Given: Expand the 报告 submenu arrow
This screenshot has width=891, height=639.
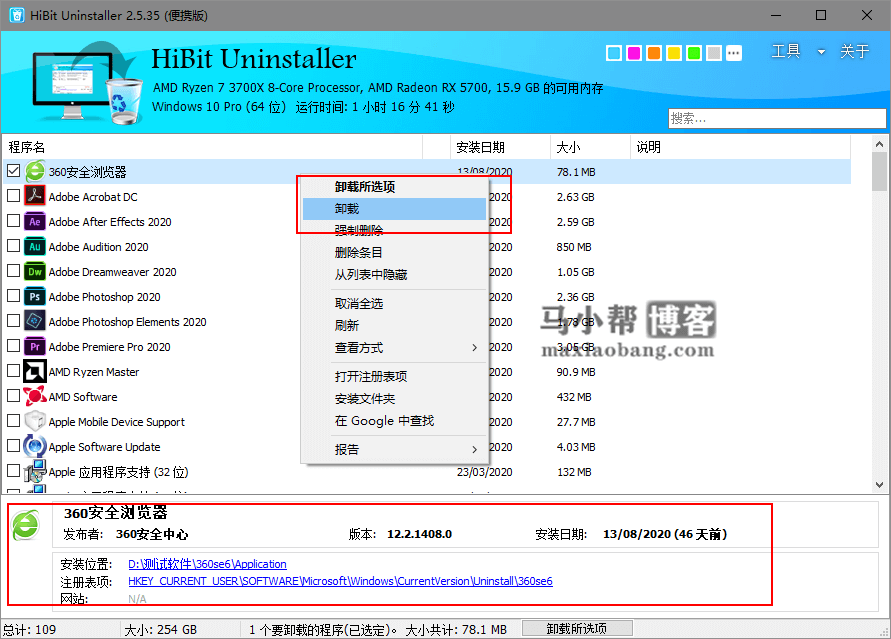Looking at the screenshot, I should 474,449.
